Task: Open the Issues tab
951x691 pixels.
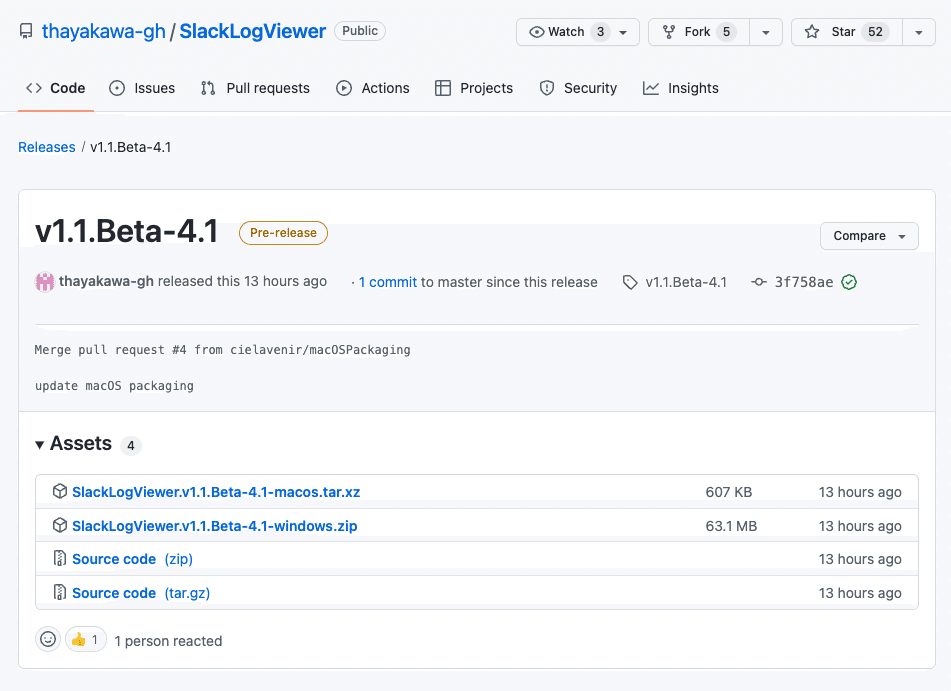Action: click(143, 88)
